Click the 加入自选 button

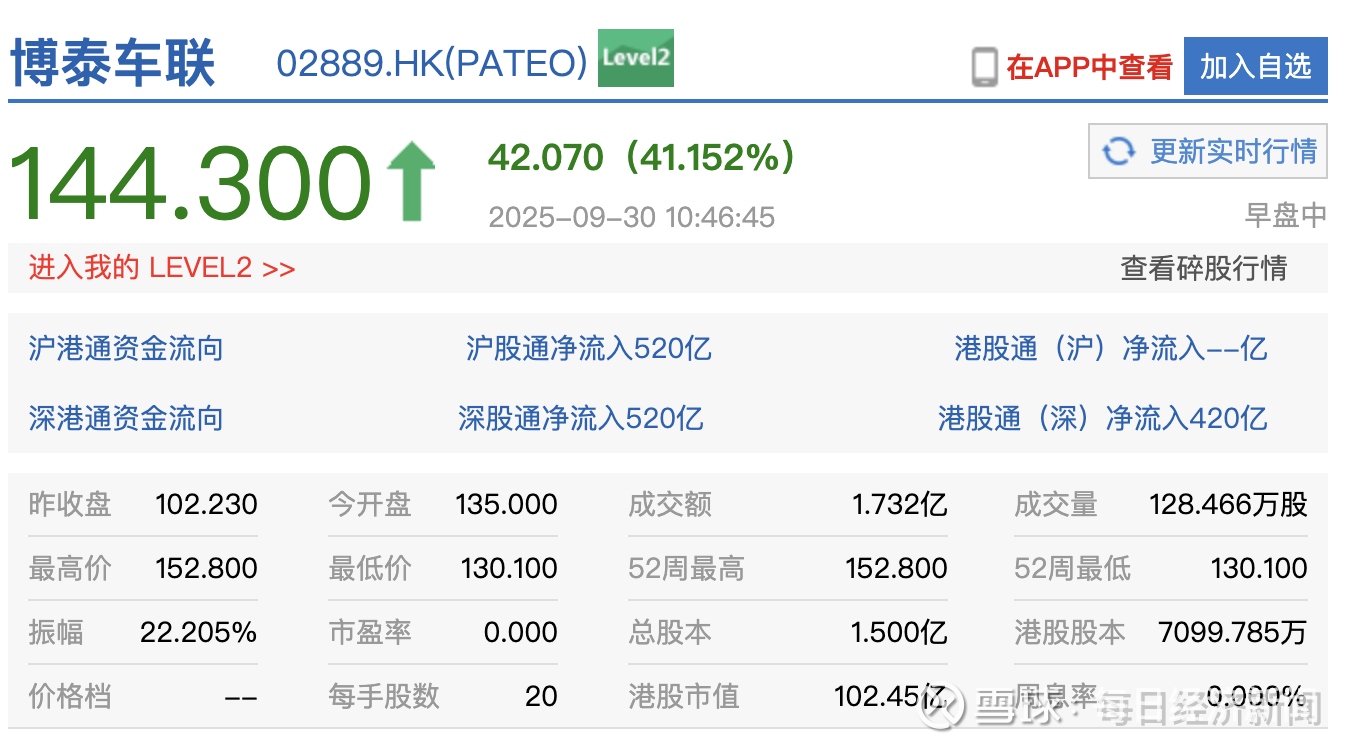click(1255, 67)
